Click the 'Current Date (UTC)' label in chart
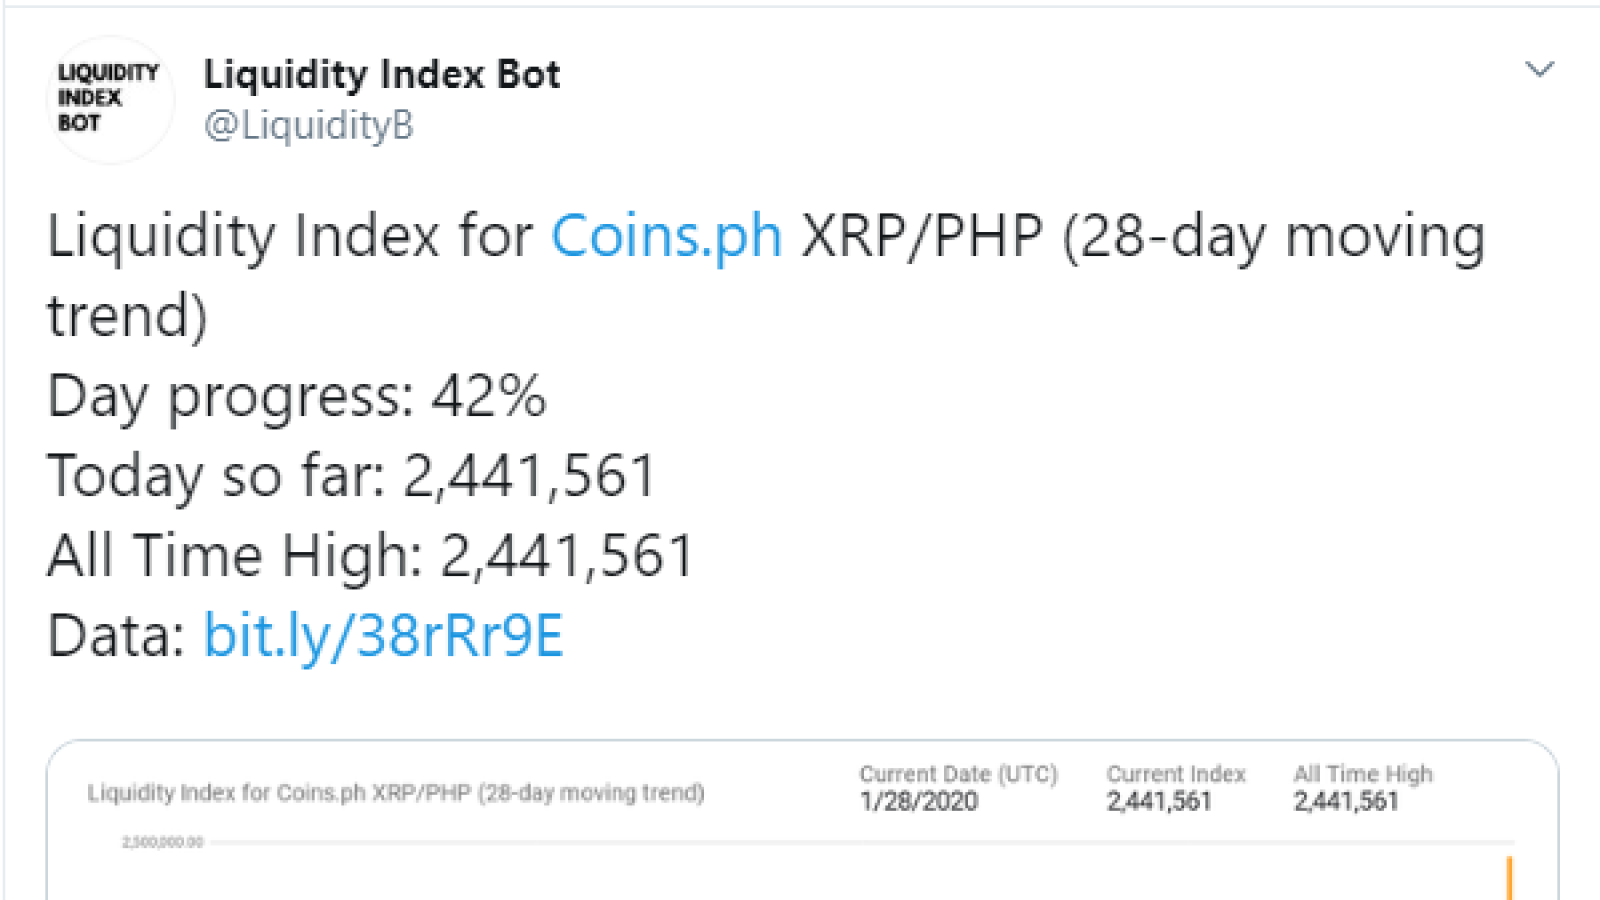Screen dimensions: 1600x900 [x=958, y=774]
